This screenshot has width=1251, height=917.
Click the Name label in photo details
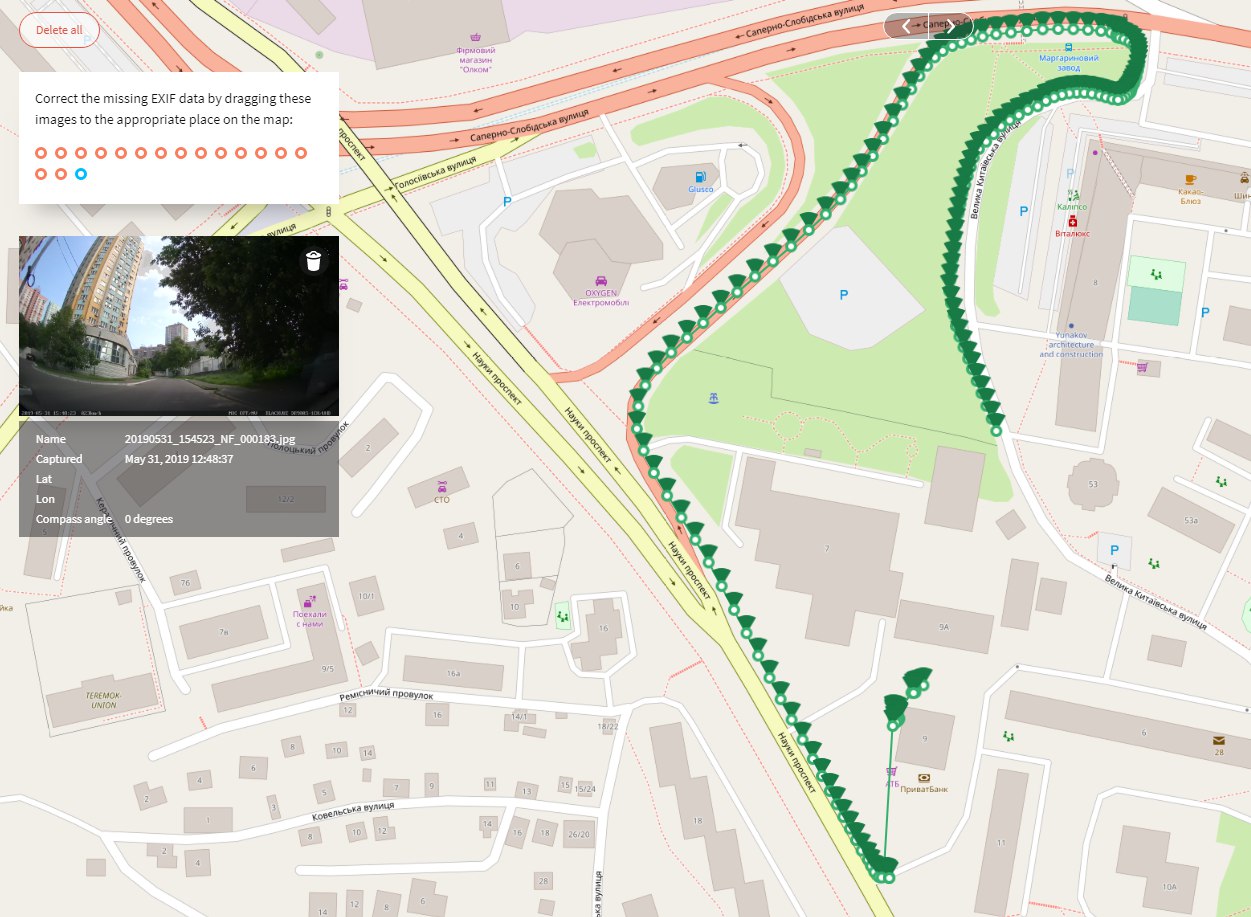51,439
